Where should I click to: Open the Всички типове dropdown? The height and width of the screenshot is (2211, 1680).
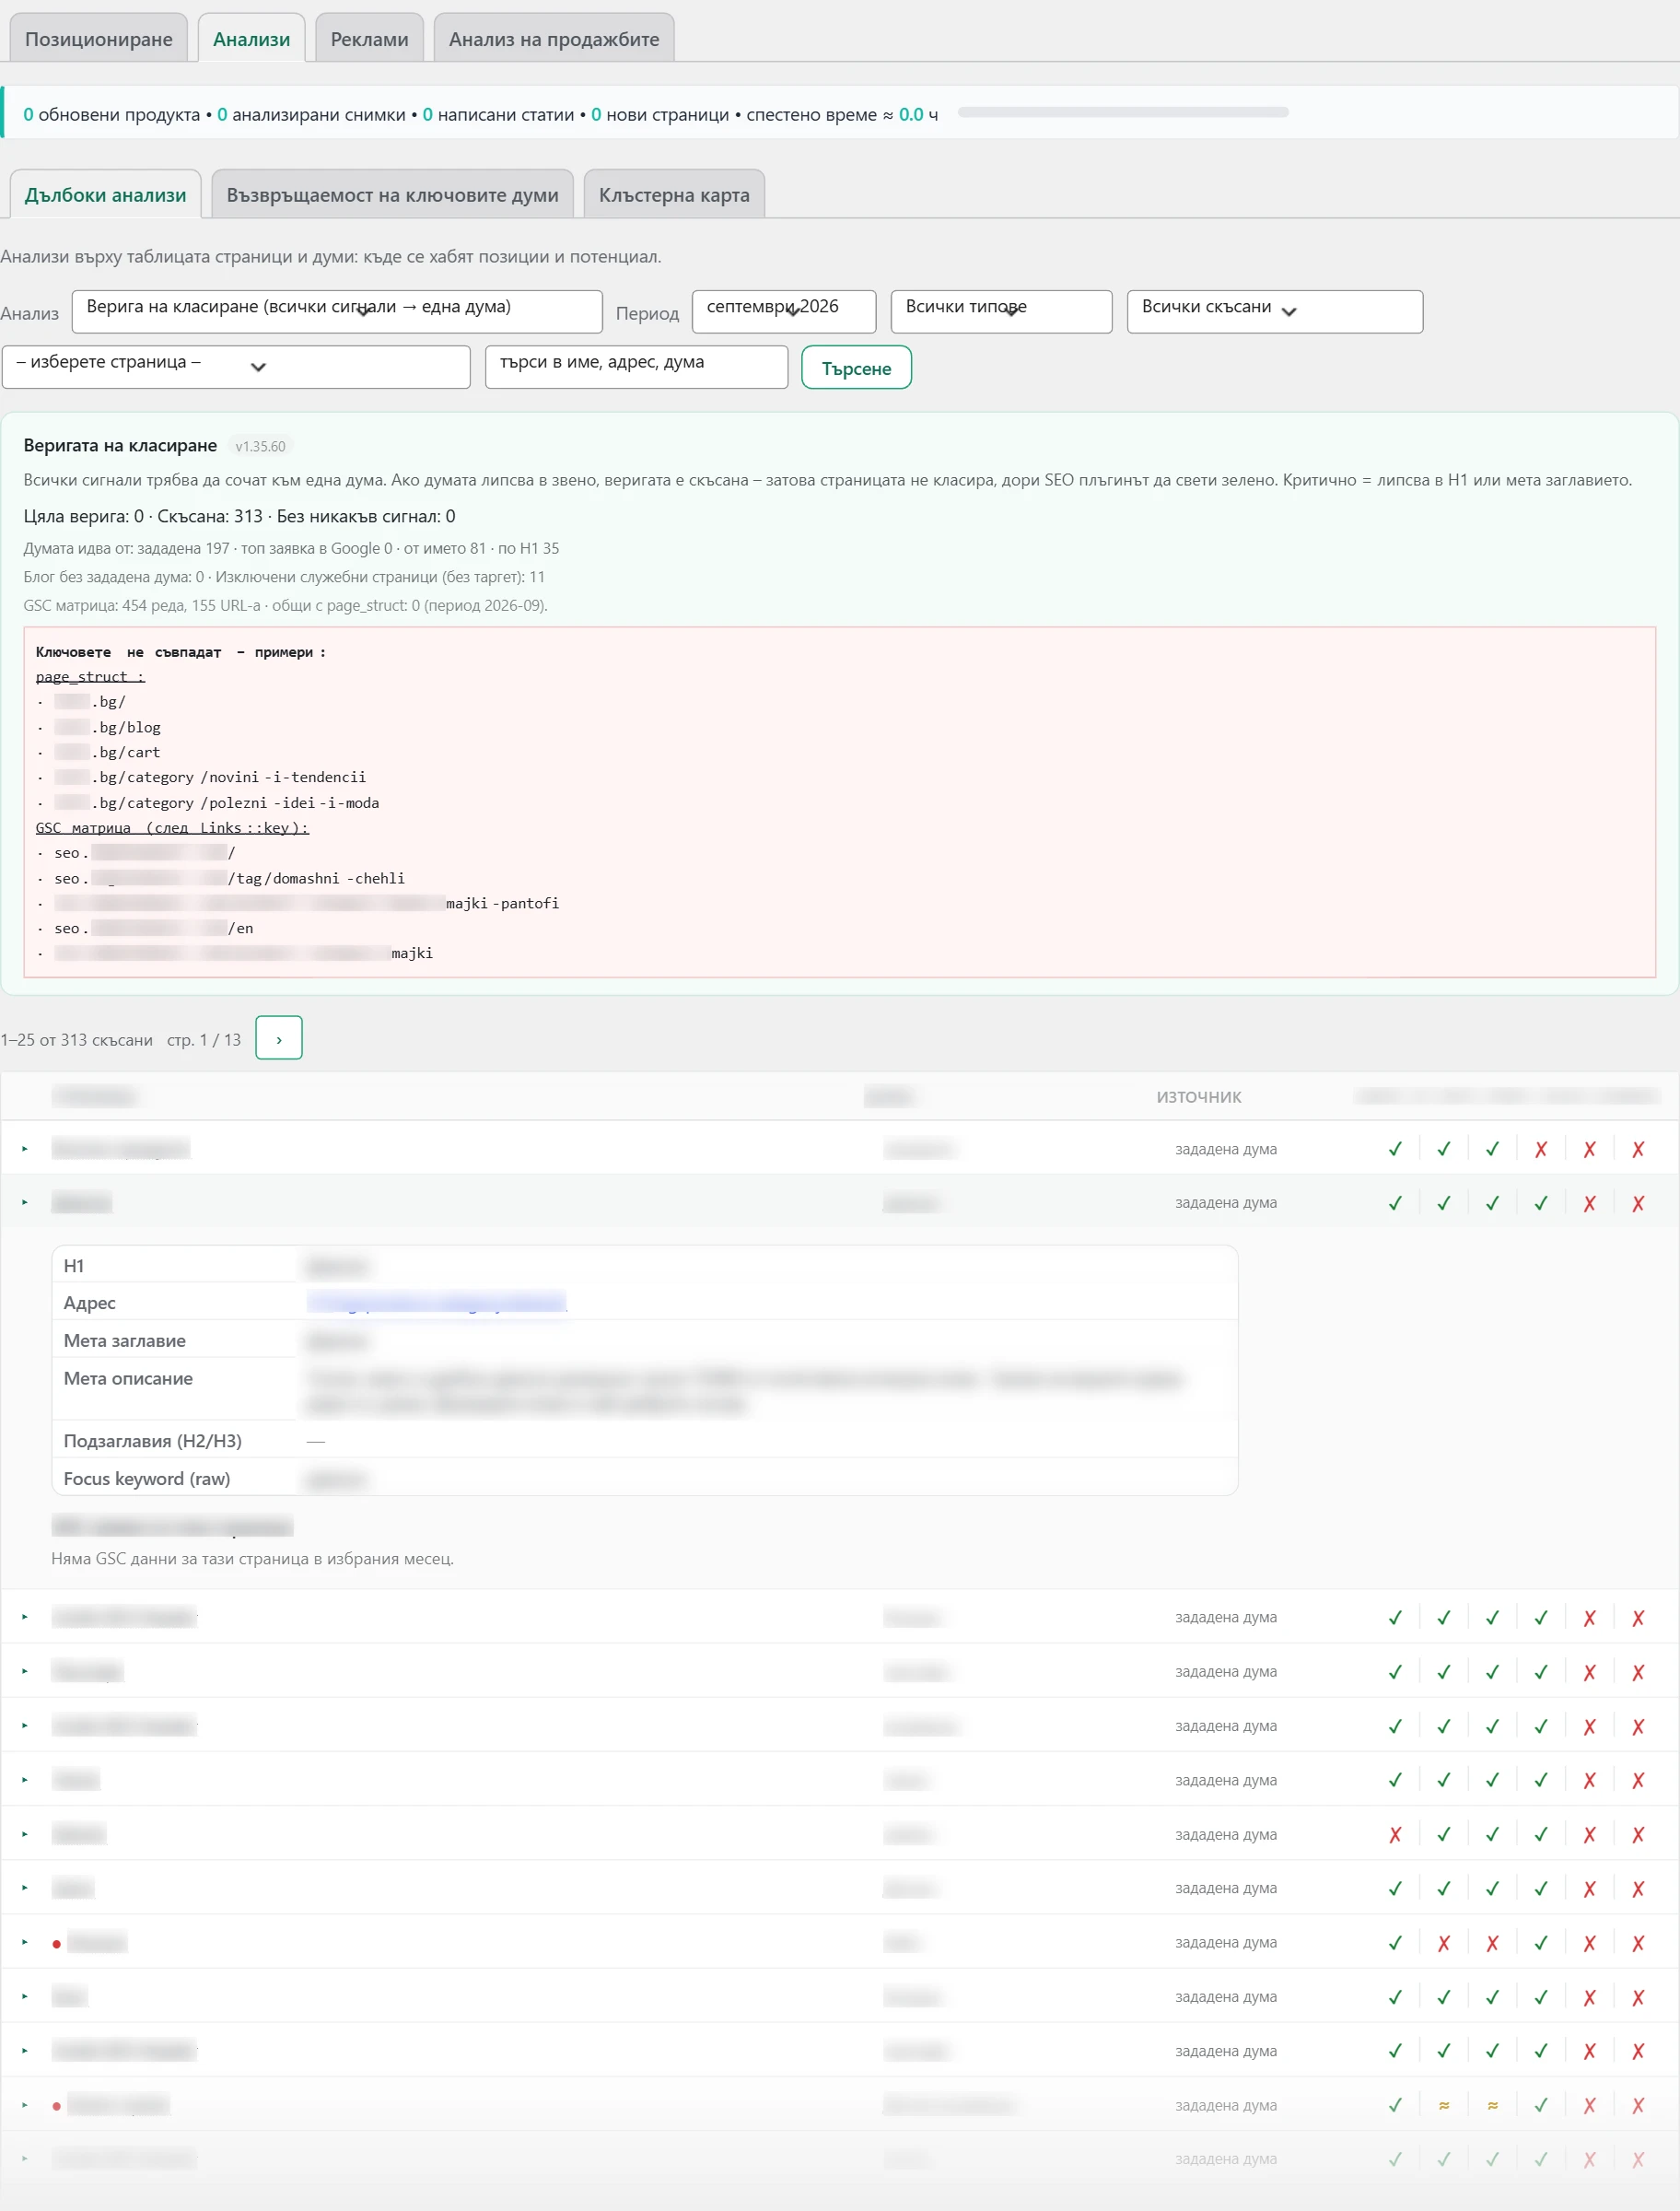(1001, 311)
